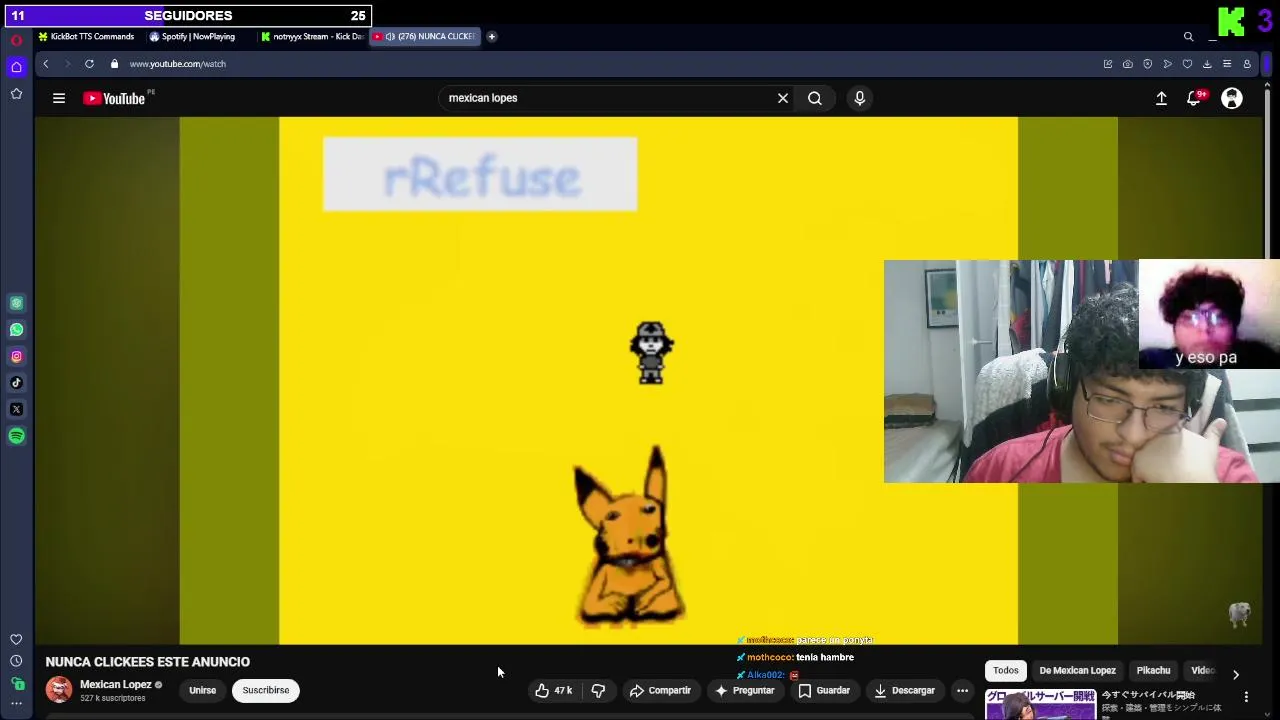Switch to notnyyx Stream Kick tab
This screenshot has width=1280, height=720.
click(313, 37)
